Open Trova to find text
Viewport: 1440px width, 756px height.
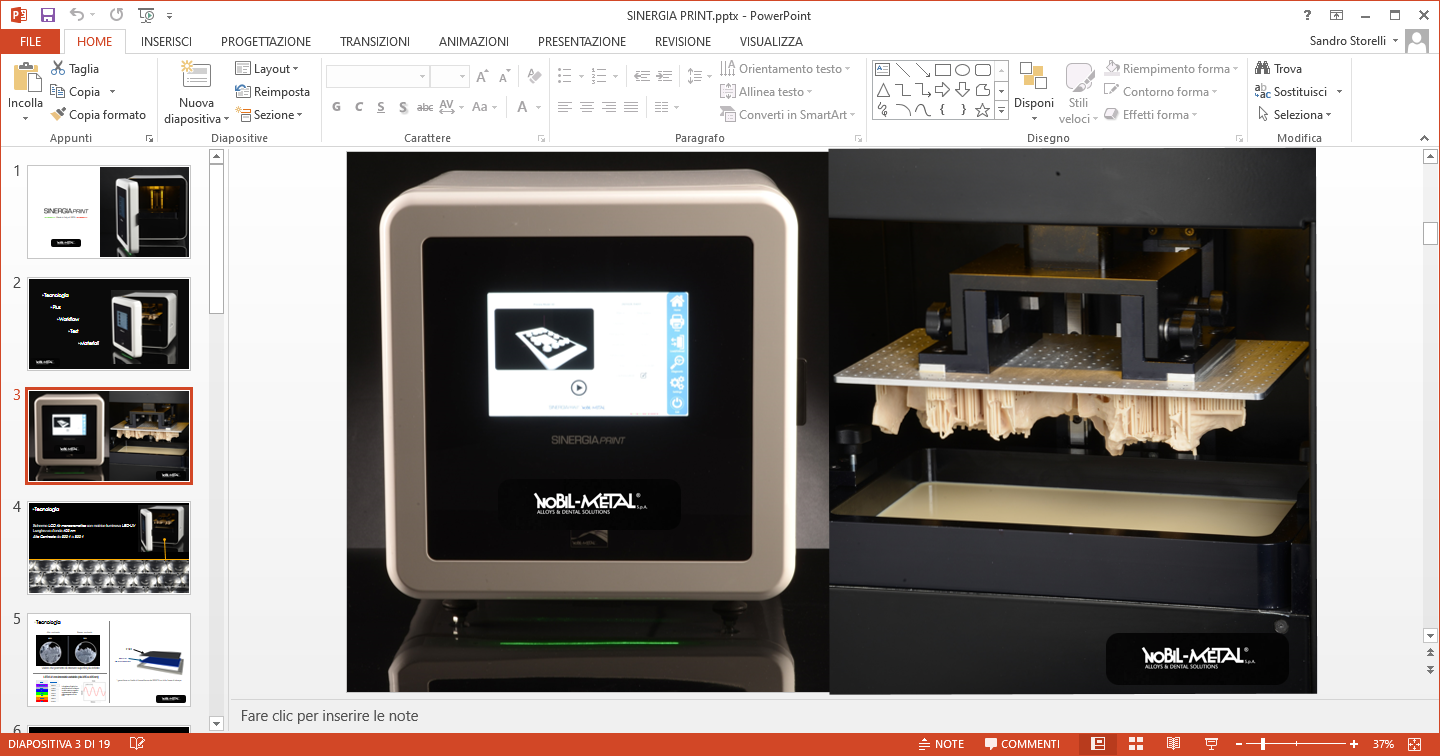click(1279, 69)
